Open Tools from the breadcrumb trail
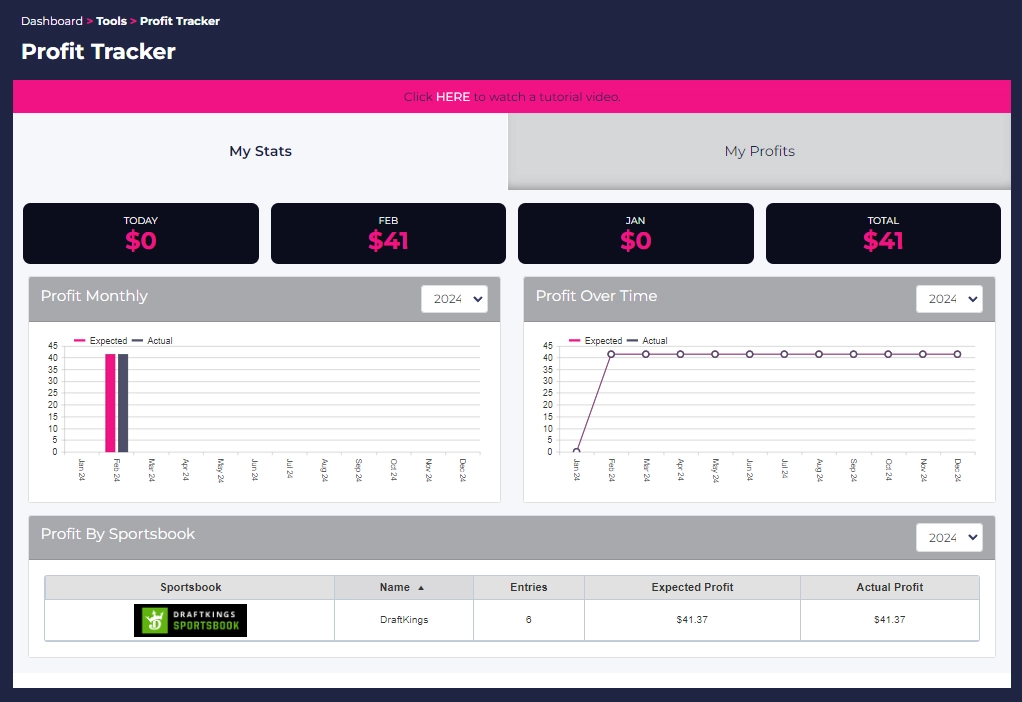 [111, 20]
